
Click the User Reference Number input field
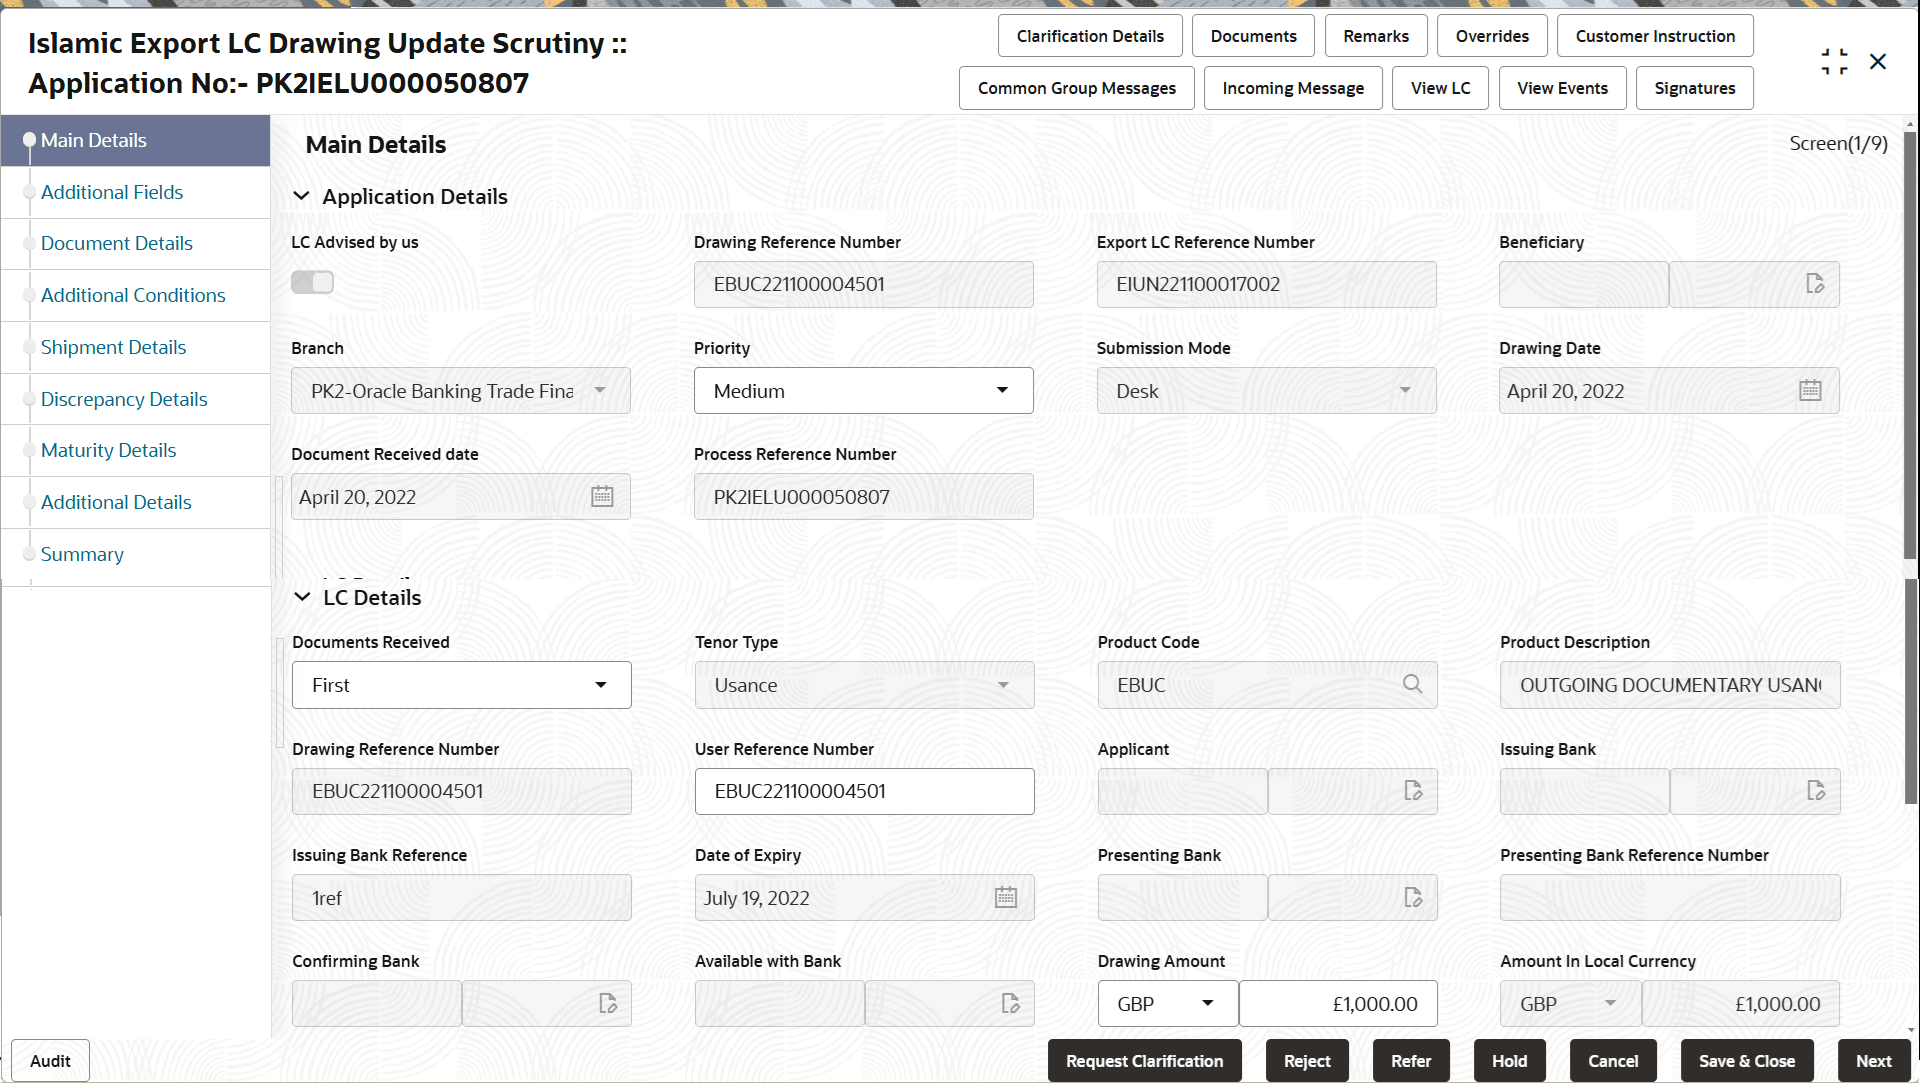[864, 791]
